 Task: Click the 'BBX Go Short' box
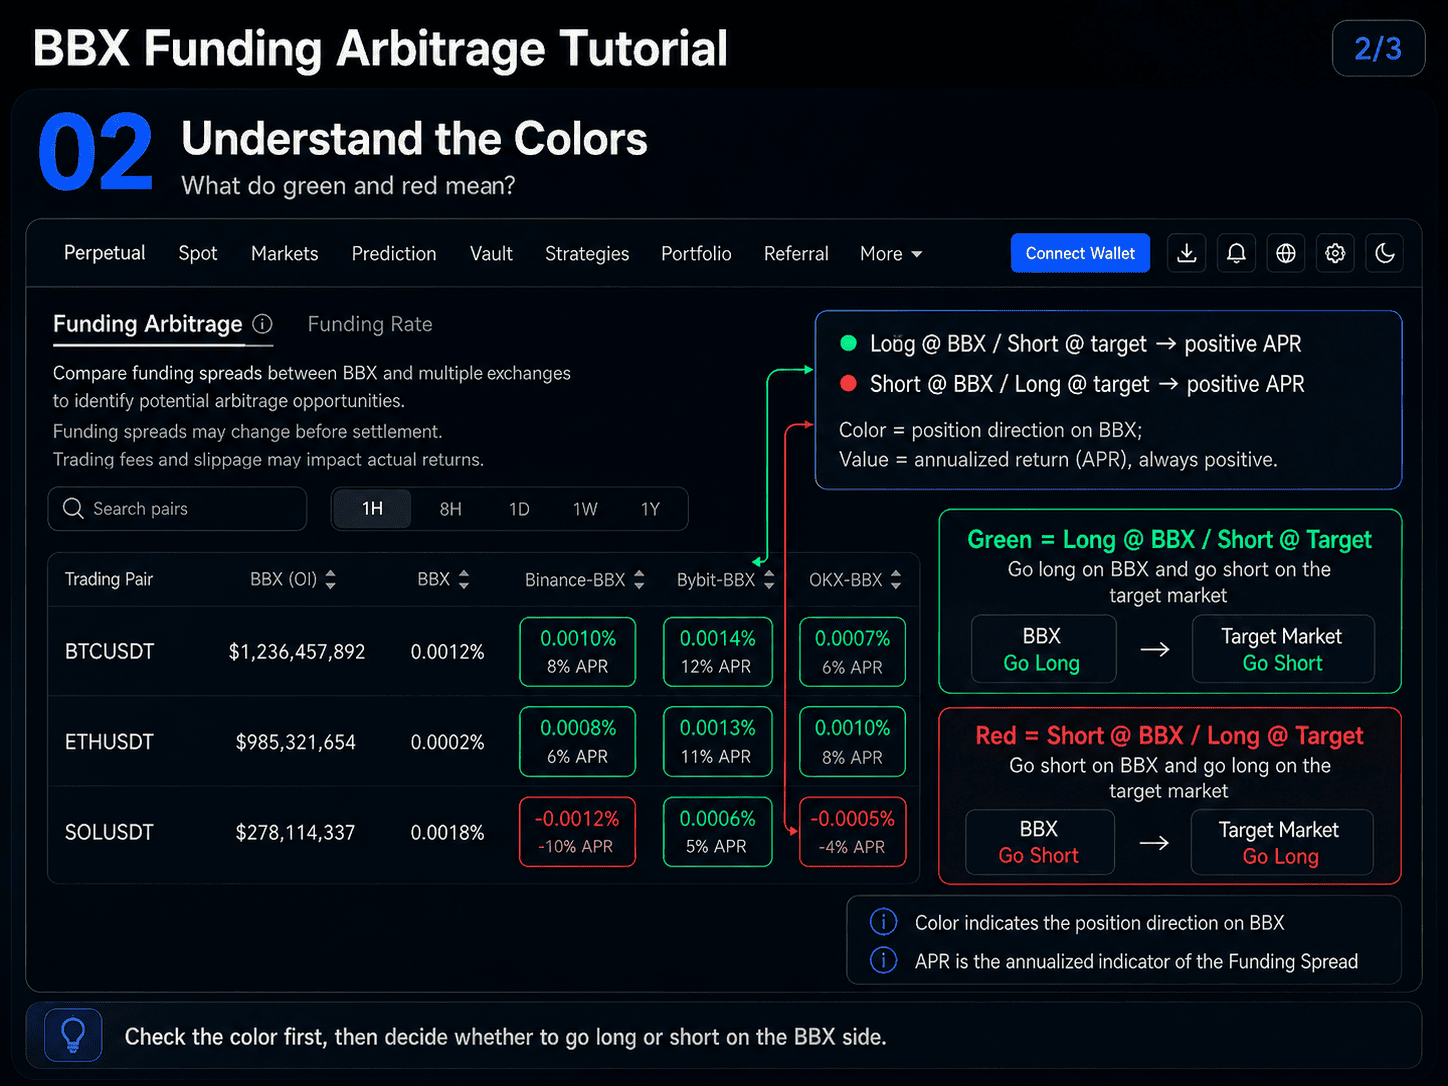1040,842
